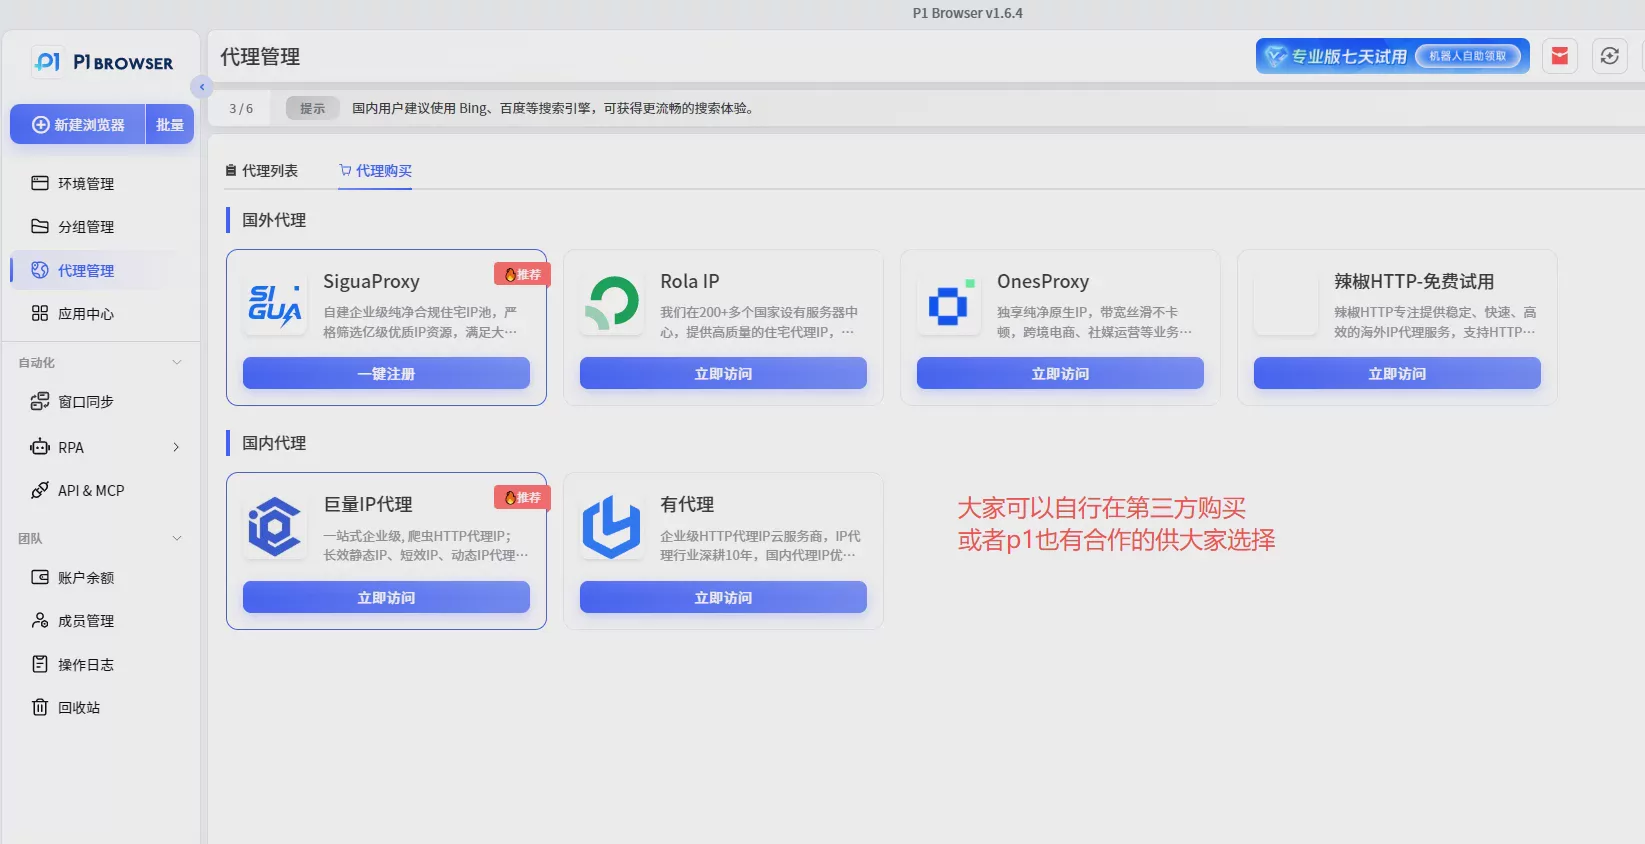This screenshot has height=844, width=1645.
Task: Click the 分组管理 folder icon
Action: click(40, 226)
